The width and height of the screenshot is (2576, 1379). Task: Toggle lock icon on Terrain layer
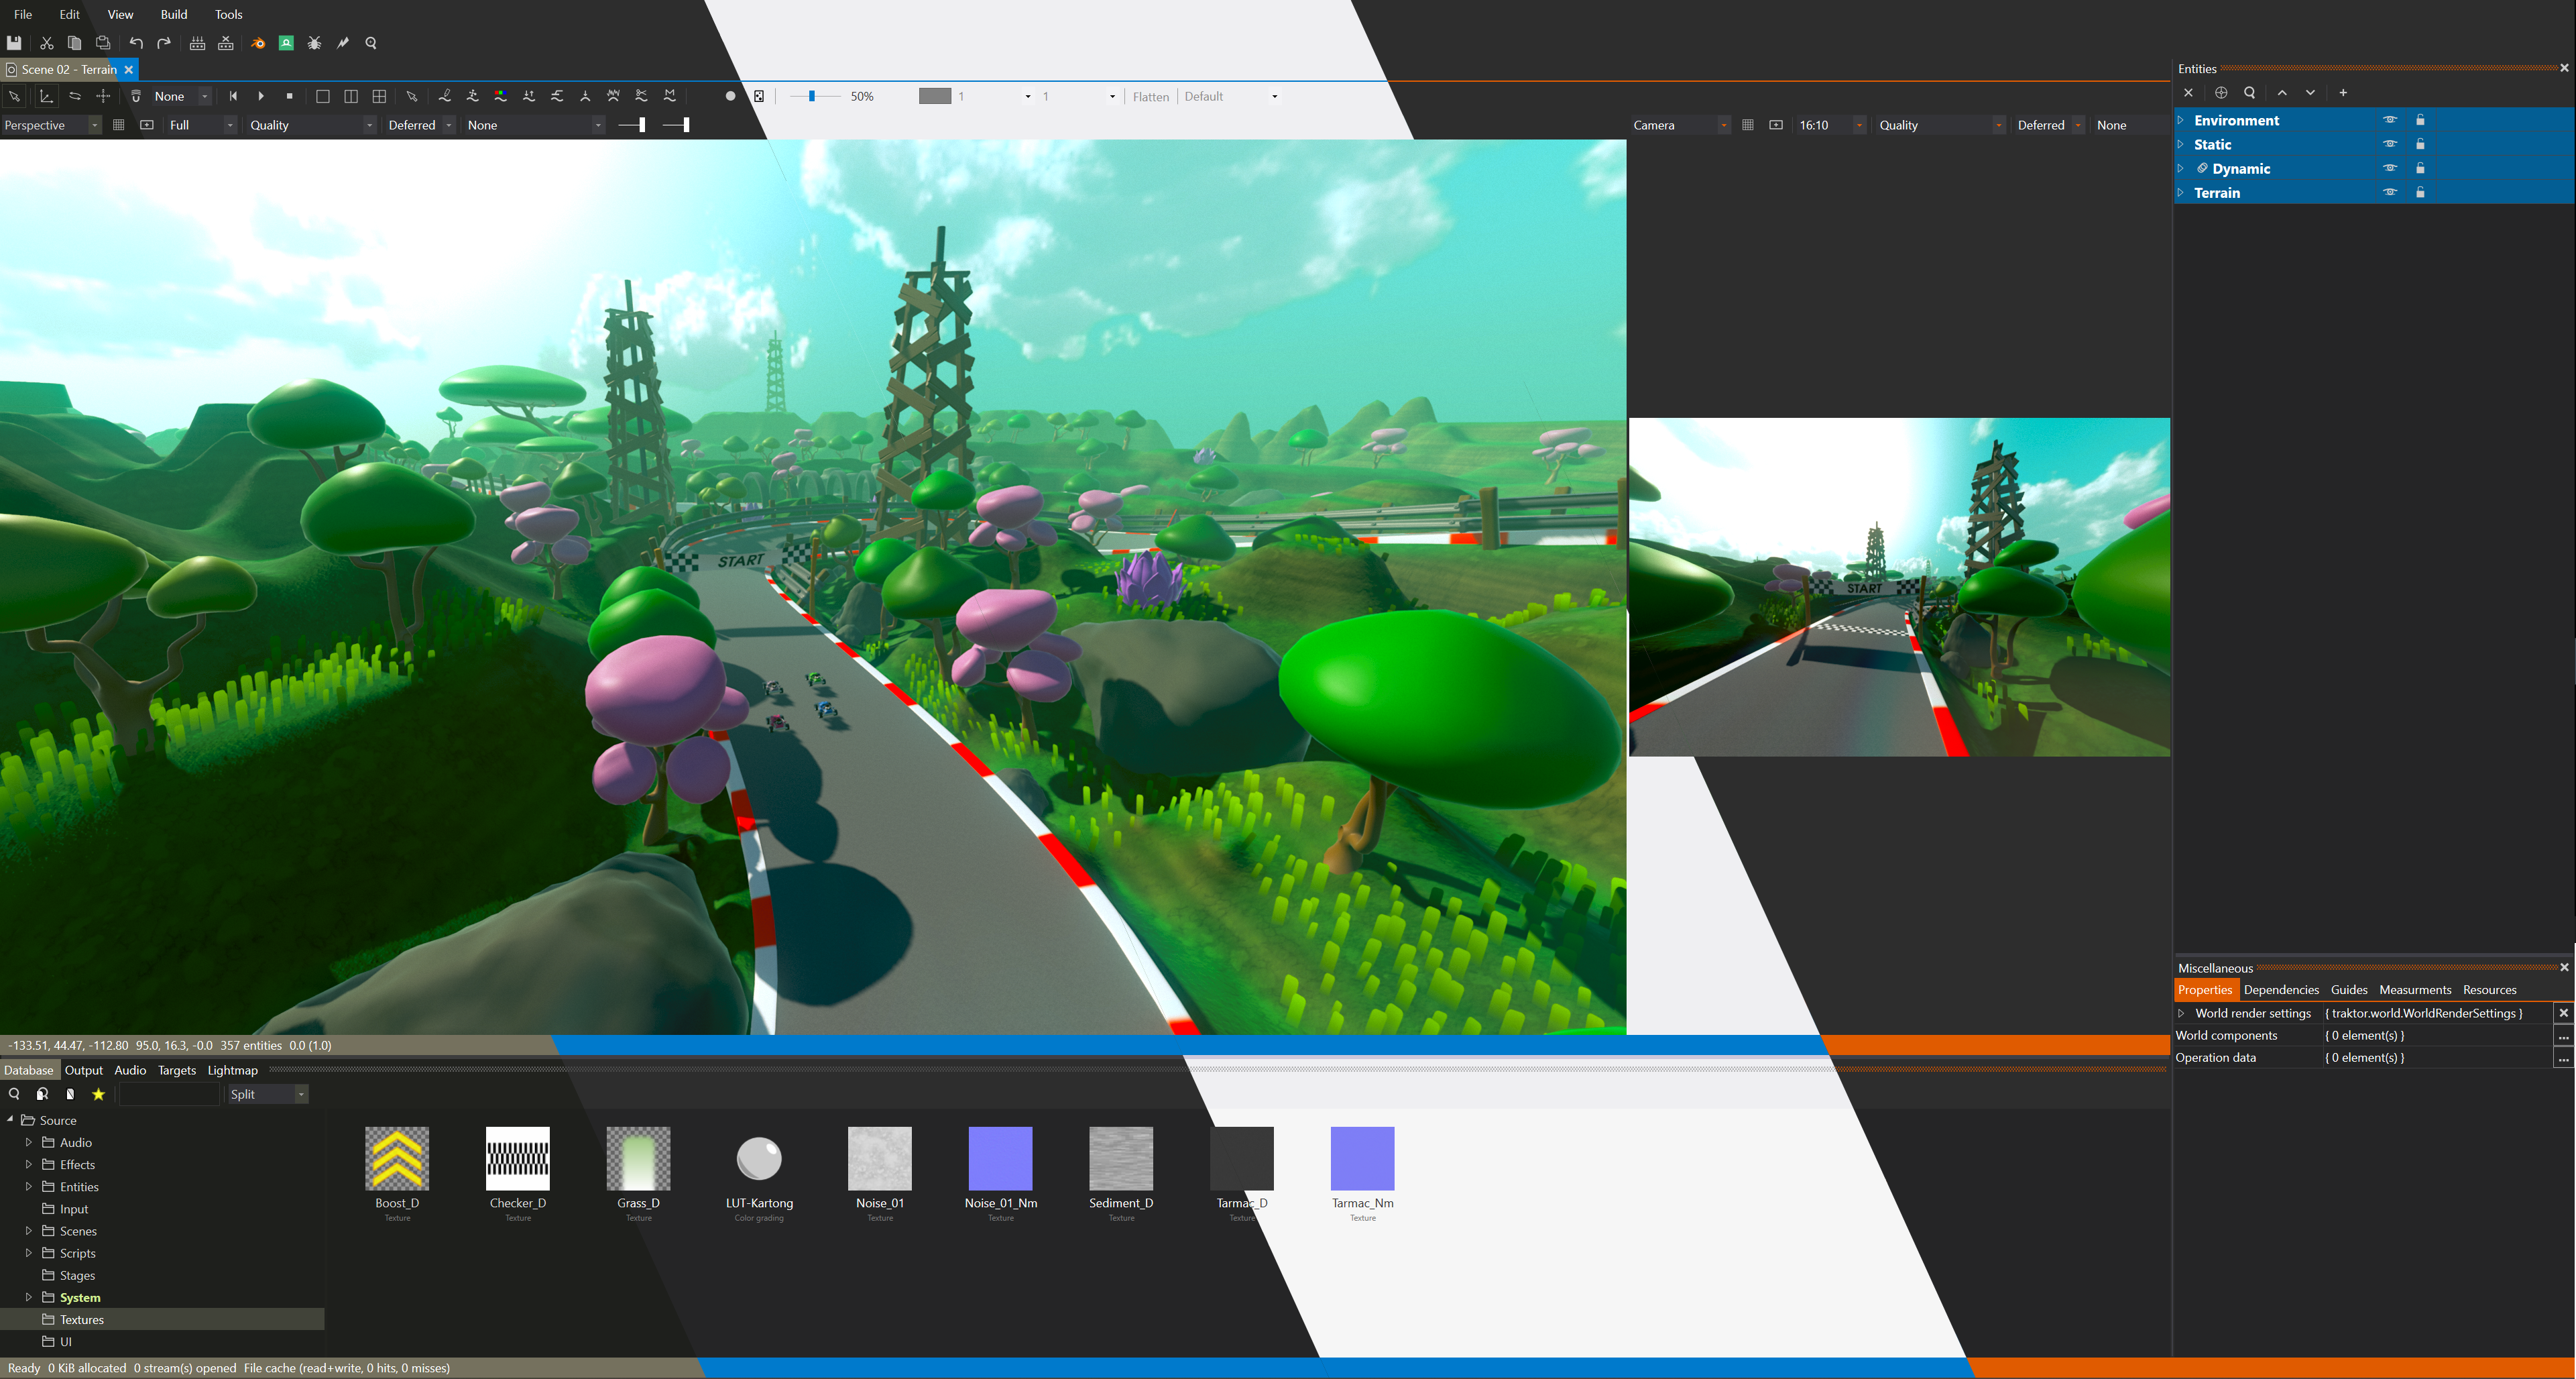coord(2420,192)
